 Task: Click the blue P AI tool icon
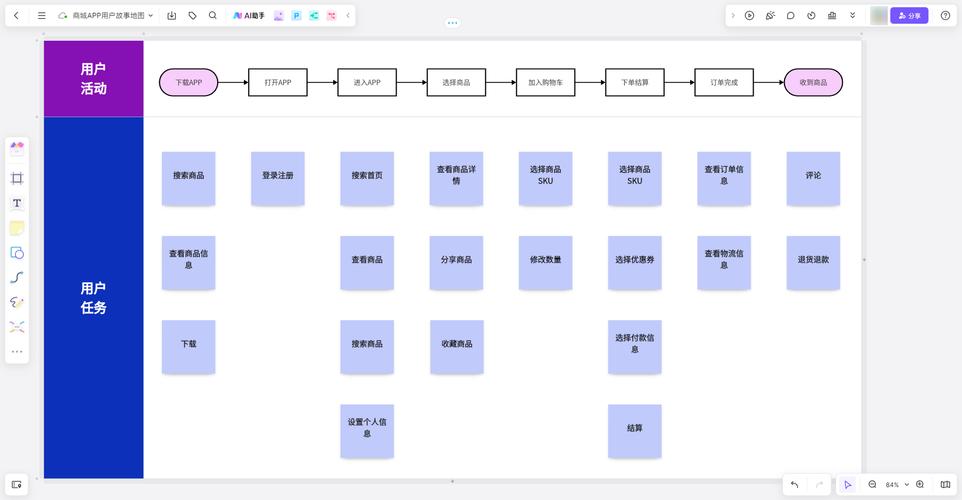pos(296,15)
